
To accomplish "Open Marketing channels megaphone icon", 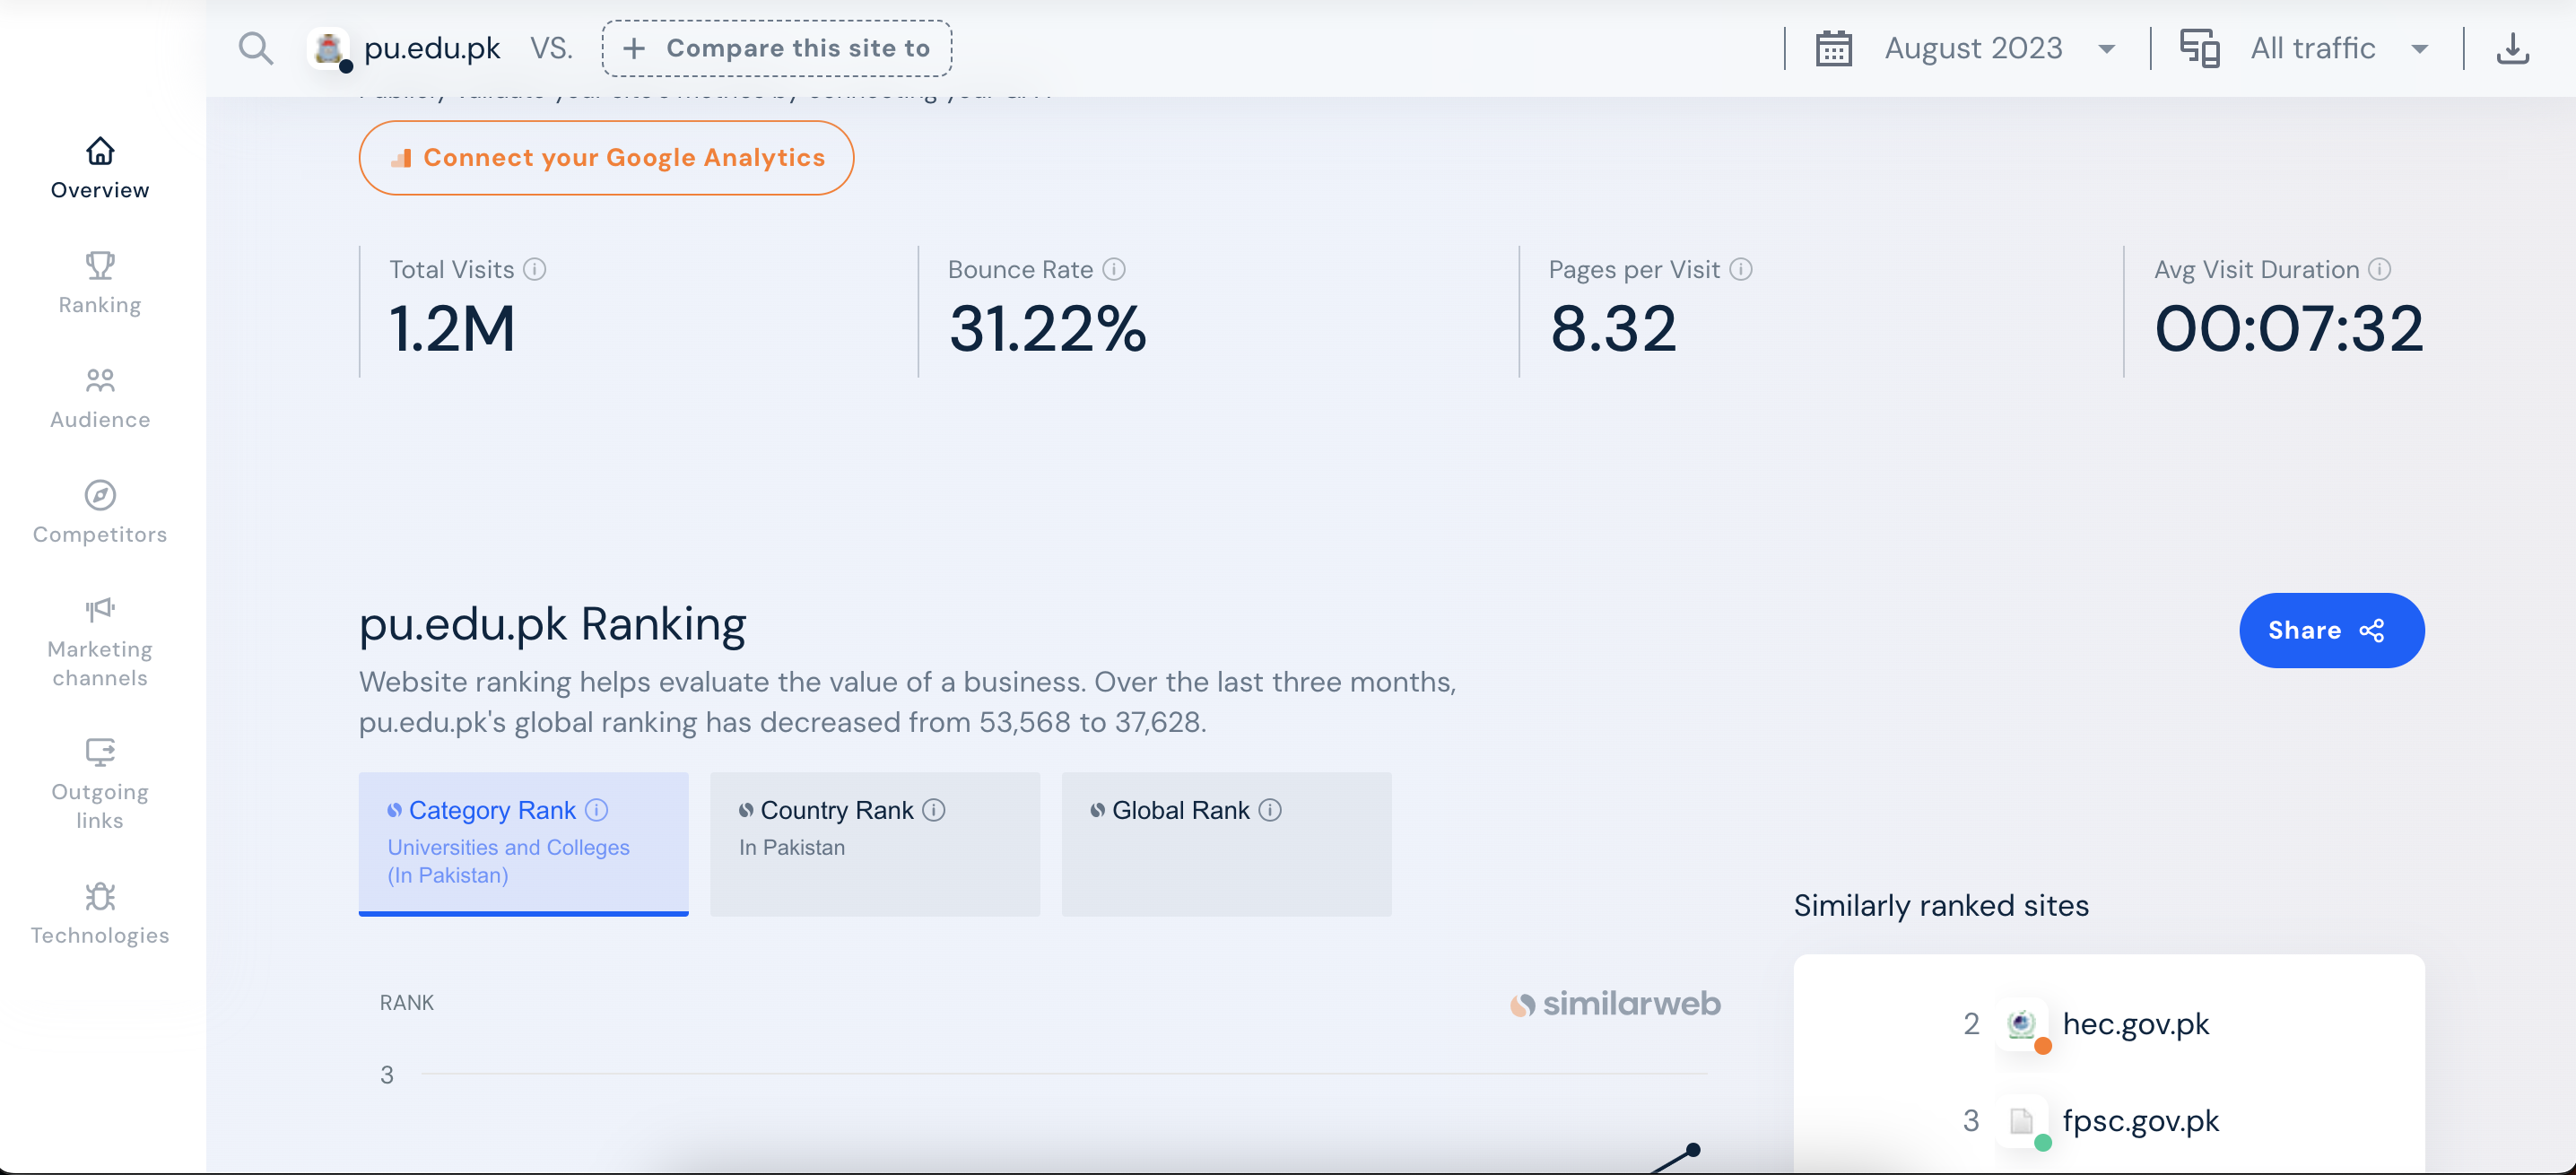I will pos(100,610).
